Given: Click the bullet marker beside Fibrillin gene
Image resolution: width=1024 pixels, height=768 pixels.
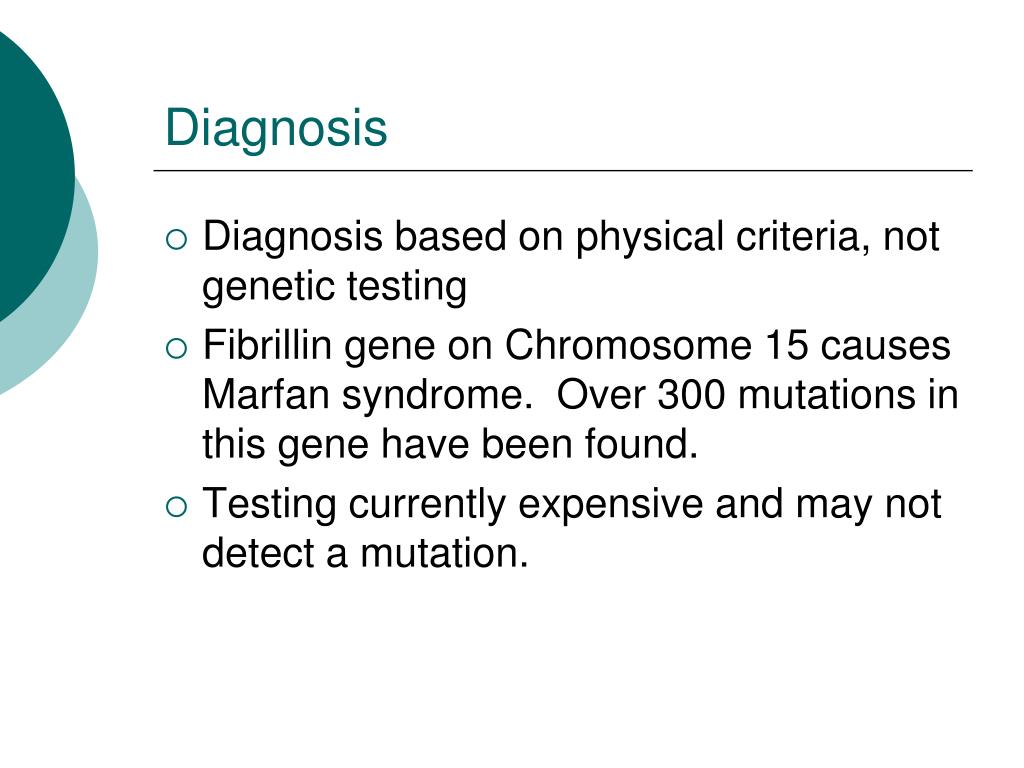Looking at the screenshot, I should tap(176, 349).
